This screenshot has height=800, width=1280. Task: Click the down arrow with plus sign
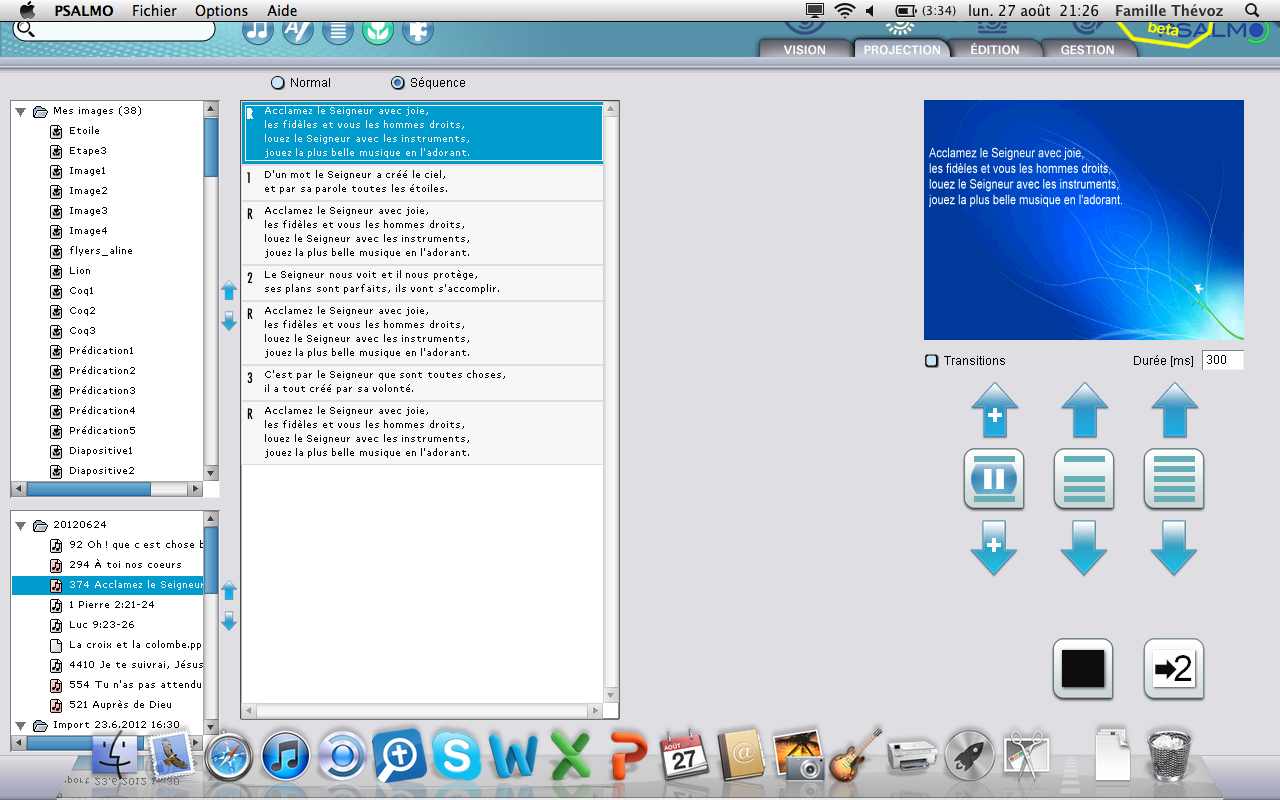[x=994, y=547]
